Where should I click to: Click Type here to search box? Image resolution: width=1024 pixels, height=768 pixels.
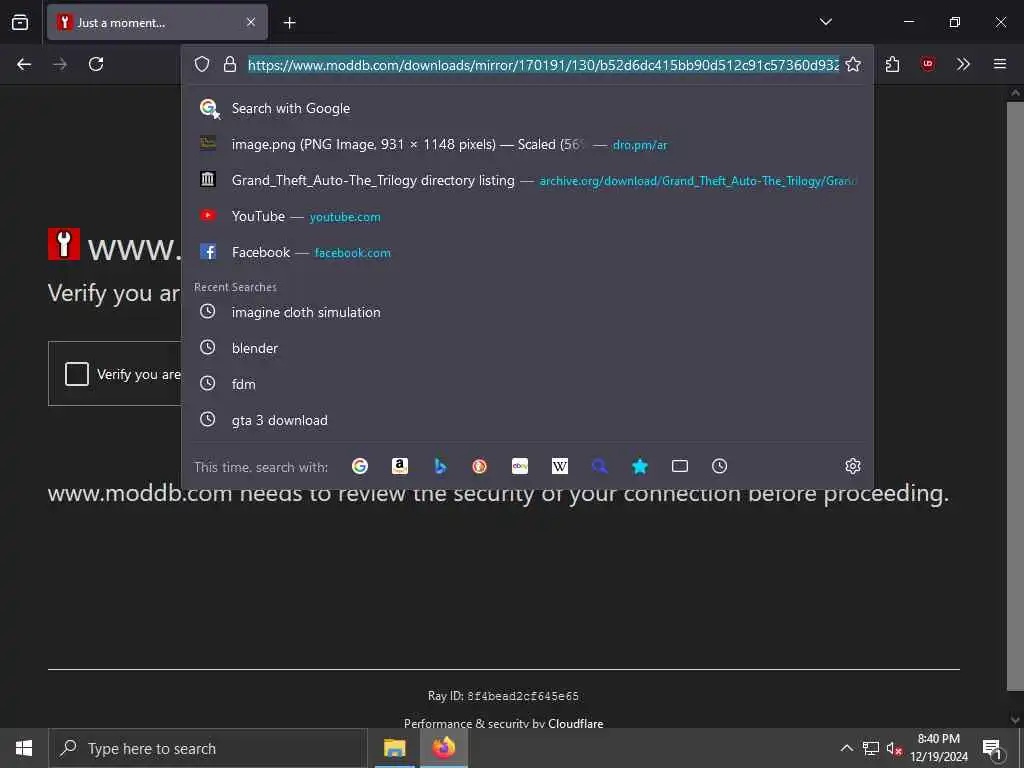[x=208, y=748]
